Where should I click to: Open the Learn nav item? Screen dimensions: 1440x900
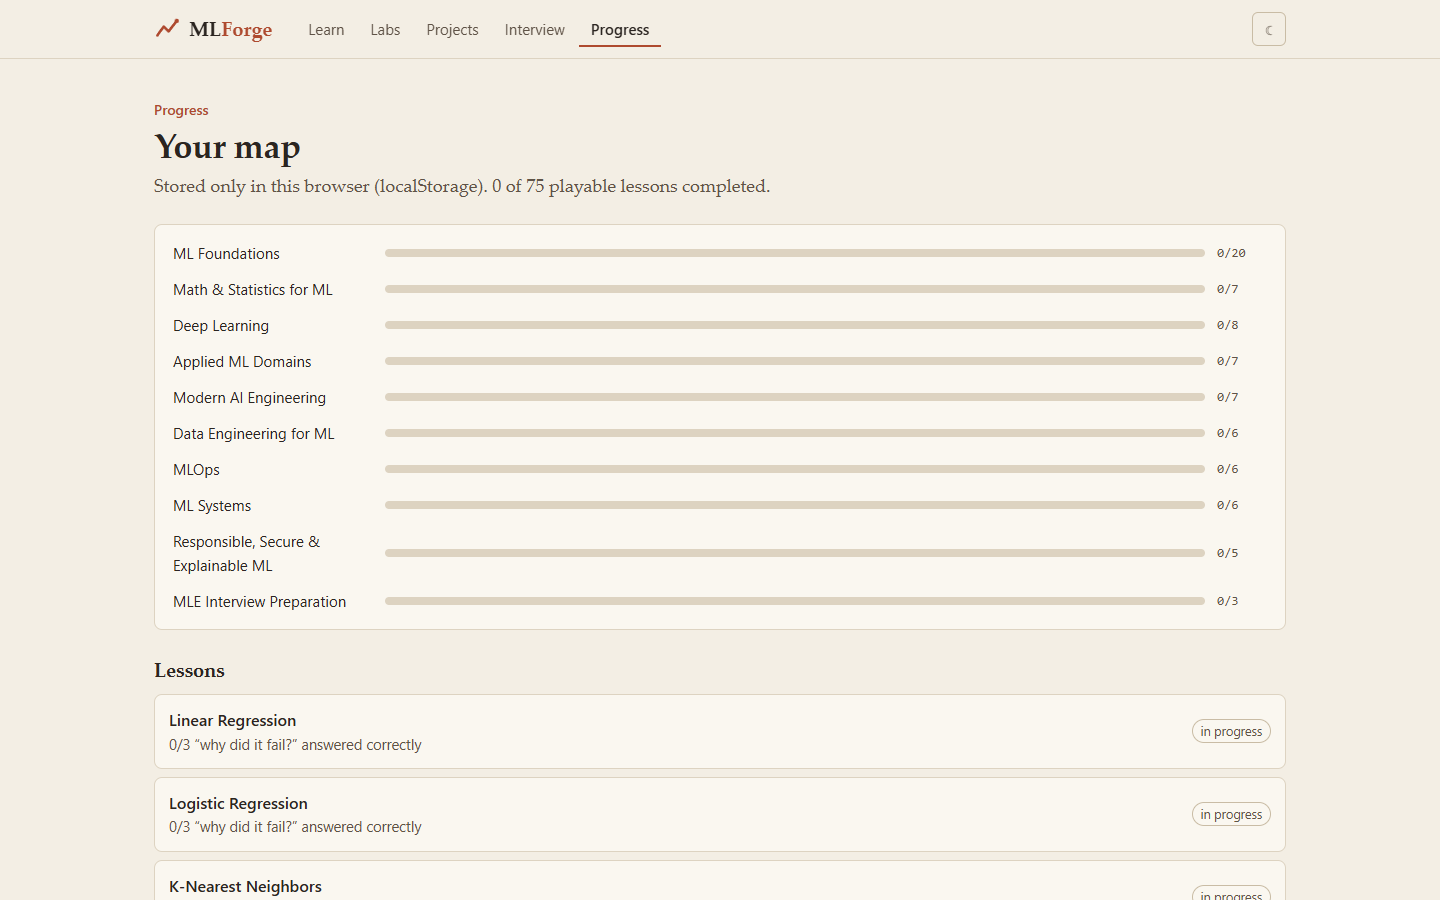click(x=326, y=30)
